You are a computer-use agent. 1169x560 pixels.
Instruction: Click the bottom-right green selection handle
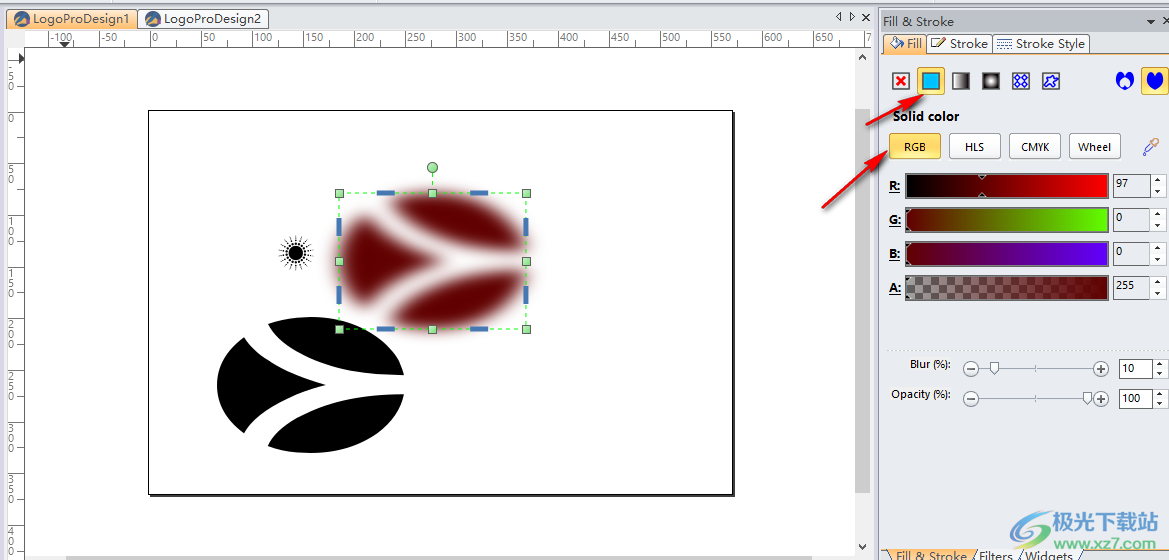tap(526, 329)
